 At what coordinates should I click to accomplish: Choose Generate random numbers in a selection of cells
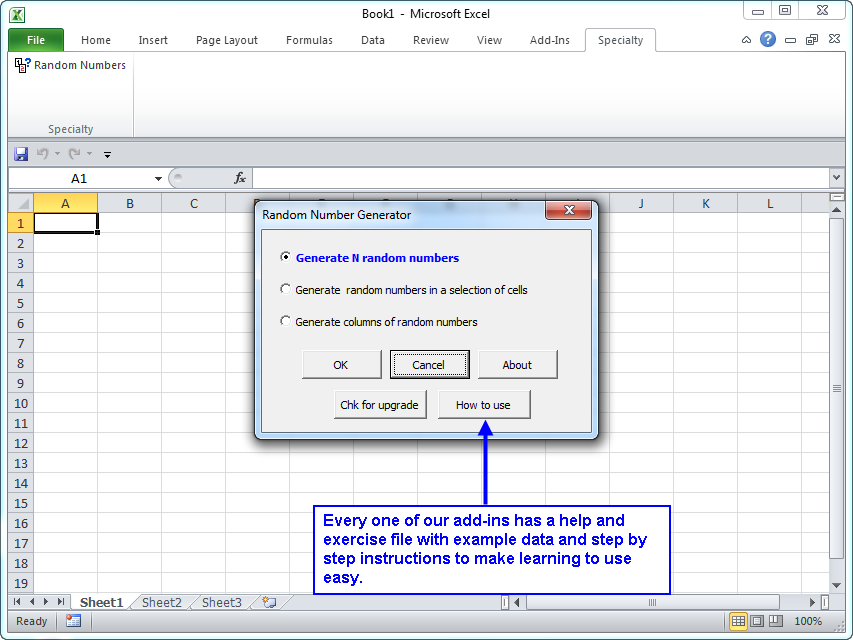pos(285,288)
